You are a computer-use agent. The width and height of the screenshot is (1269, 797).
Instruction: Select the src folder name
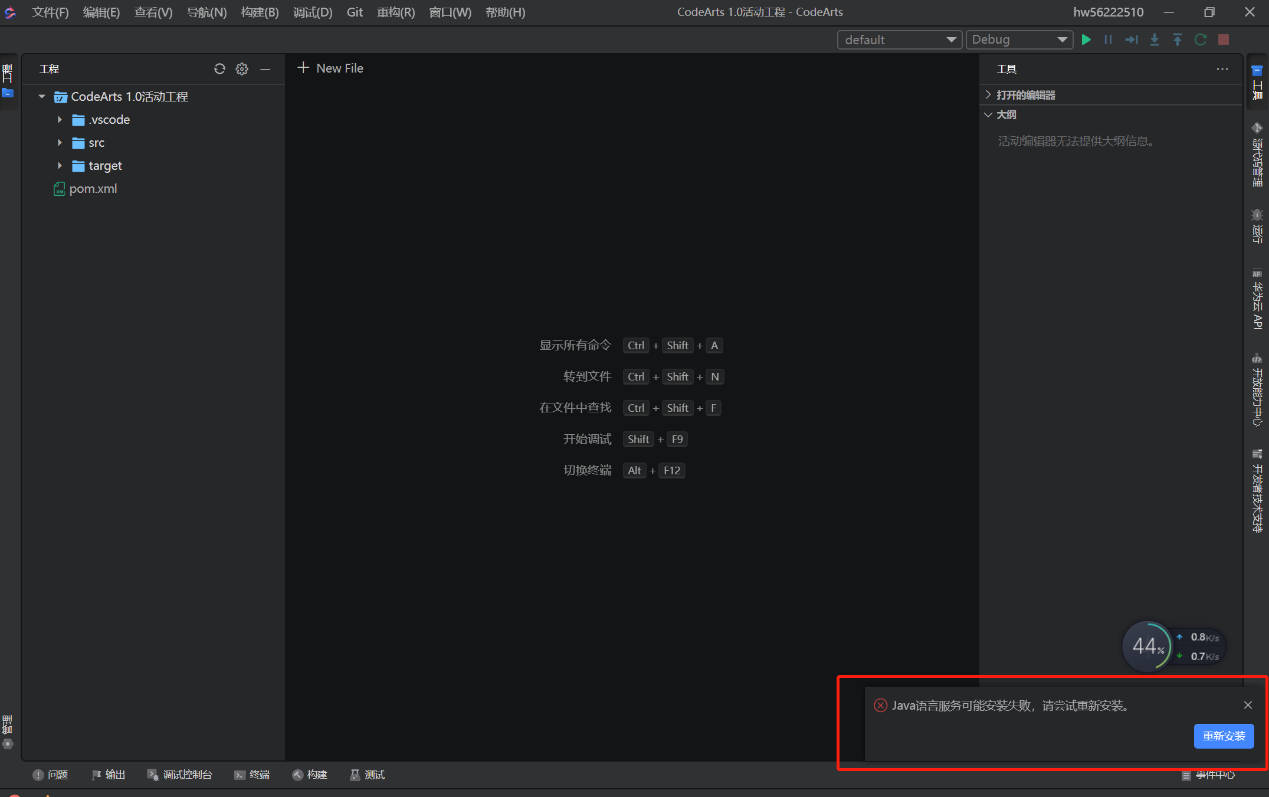pyautogui.click(x=96, y=143)
